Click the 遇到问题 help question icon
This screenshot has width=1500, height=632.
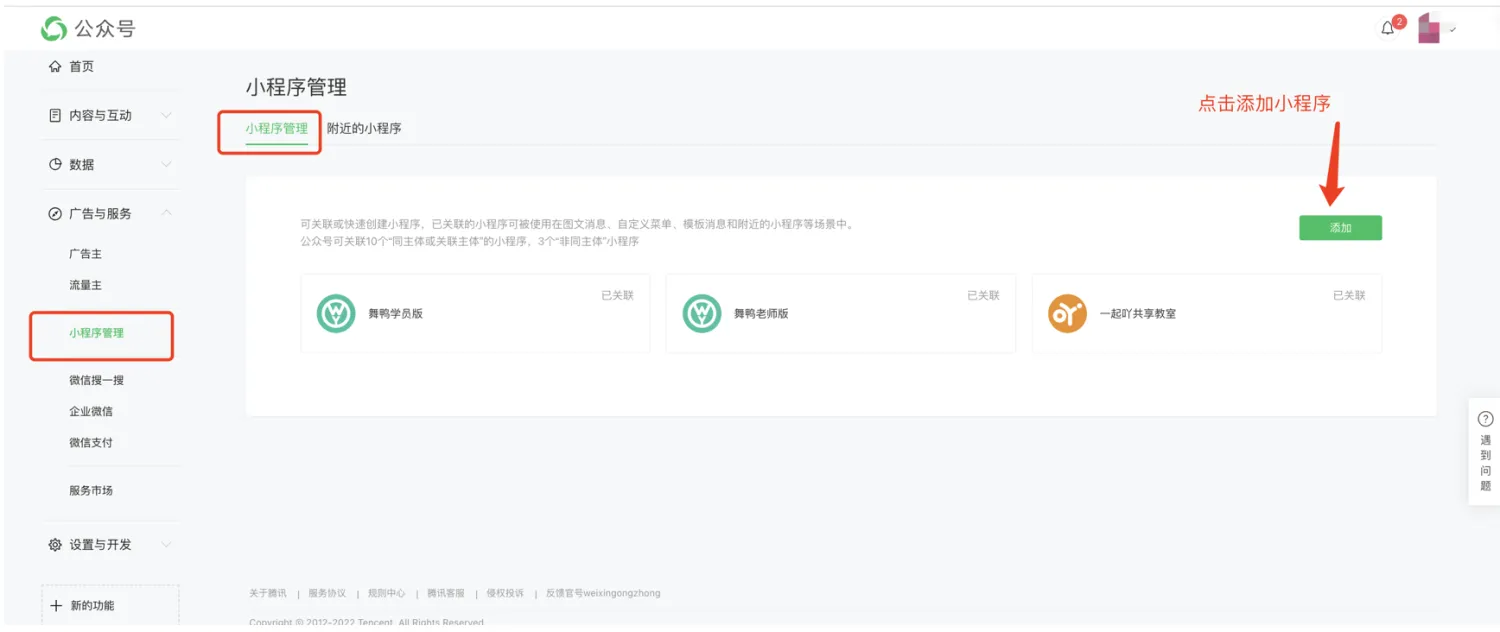pyautogui.click(x=1485, y=420)
